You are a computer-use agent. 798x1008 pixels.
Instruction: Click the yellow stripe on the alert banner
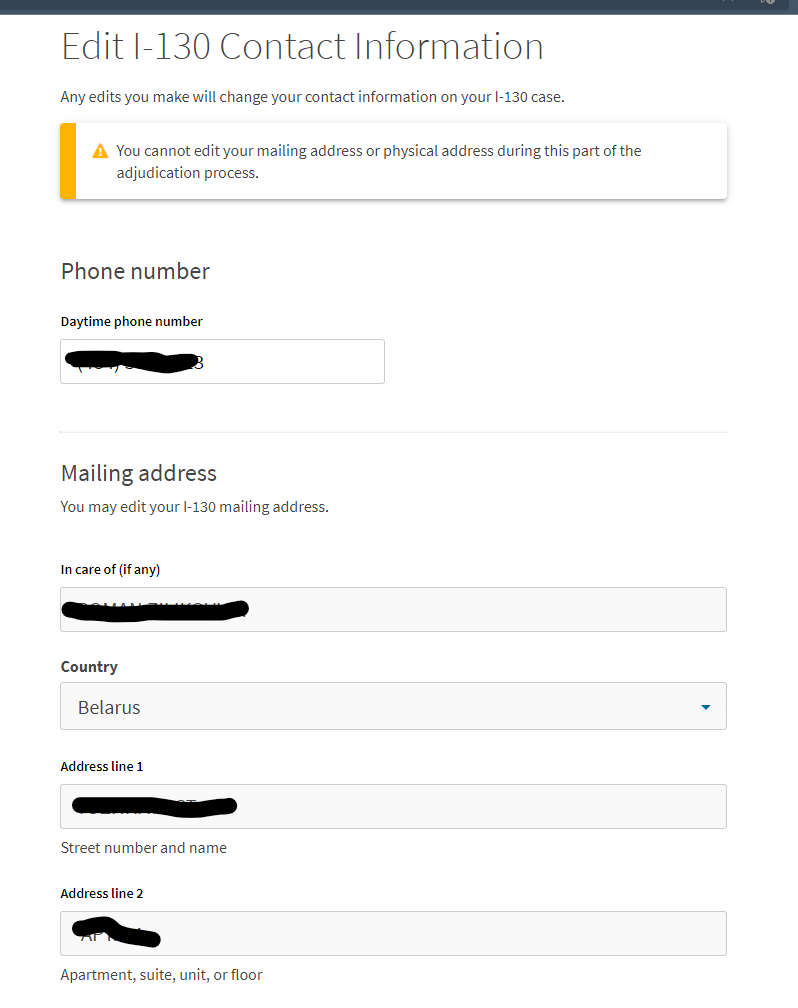click(68, 161)
